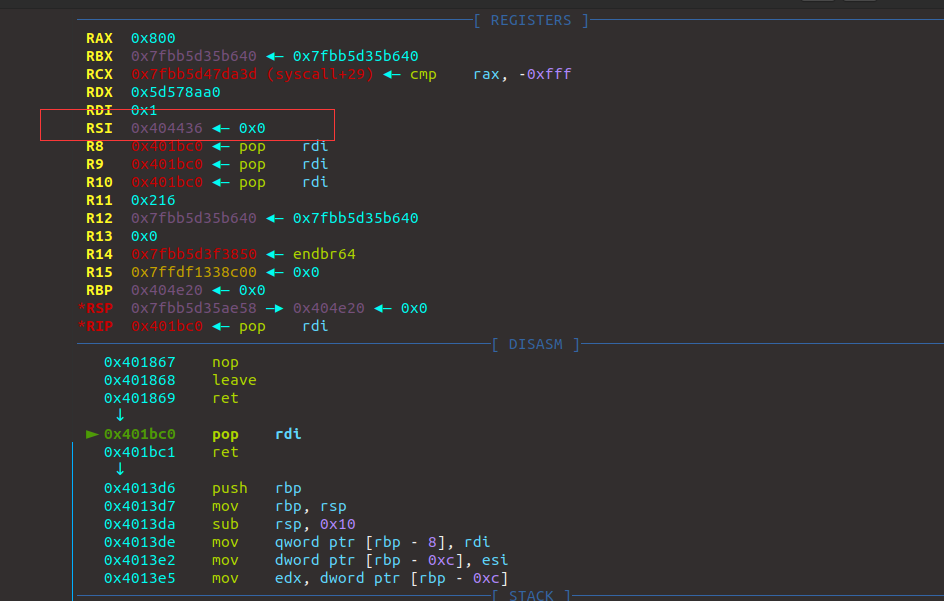Screen dimensions: 944x601
Task: Select sub rsp, 0x10 at 0x4013da
Action: (x=284, y=524)
